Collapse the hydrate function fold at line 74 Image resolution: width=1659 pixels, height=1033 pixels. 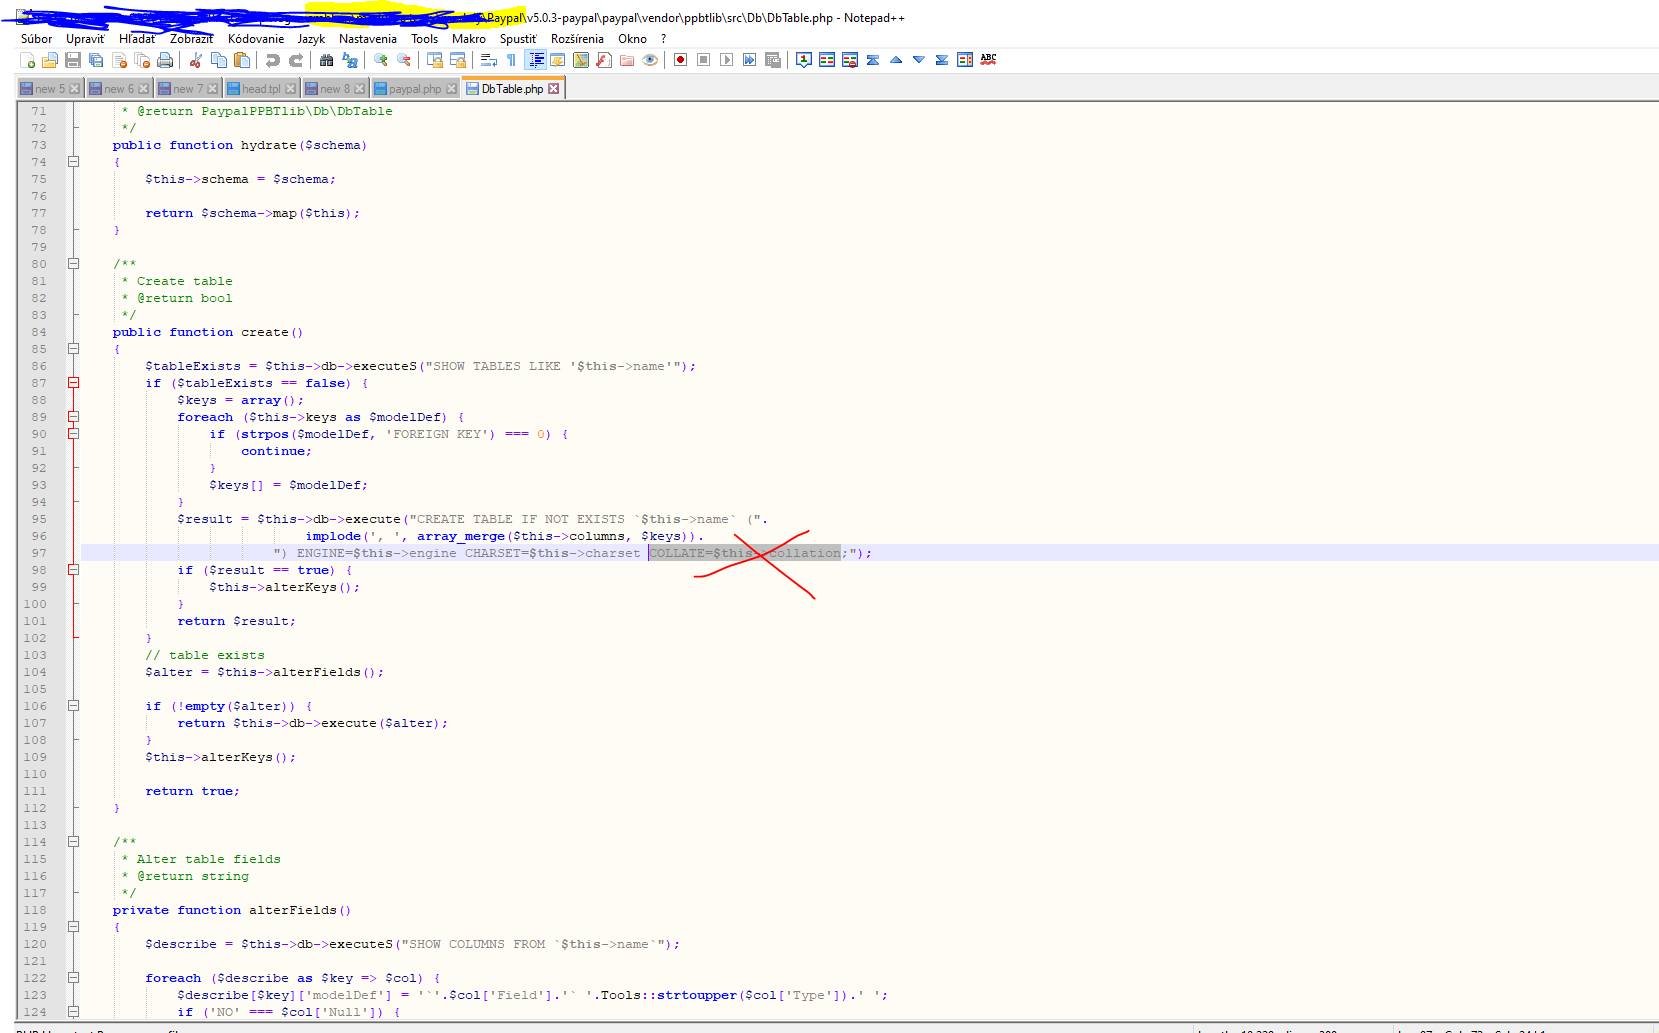coord(73,162)
